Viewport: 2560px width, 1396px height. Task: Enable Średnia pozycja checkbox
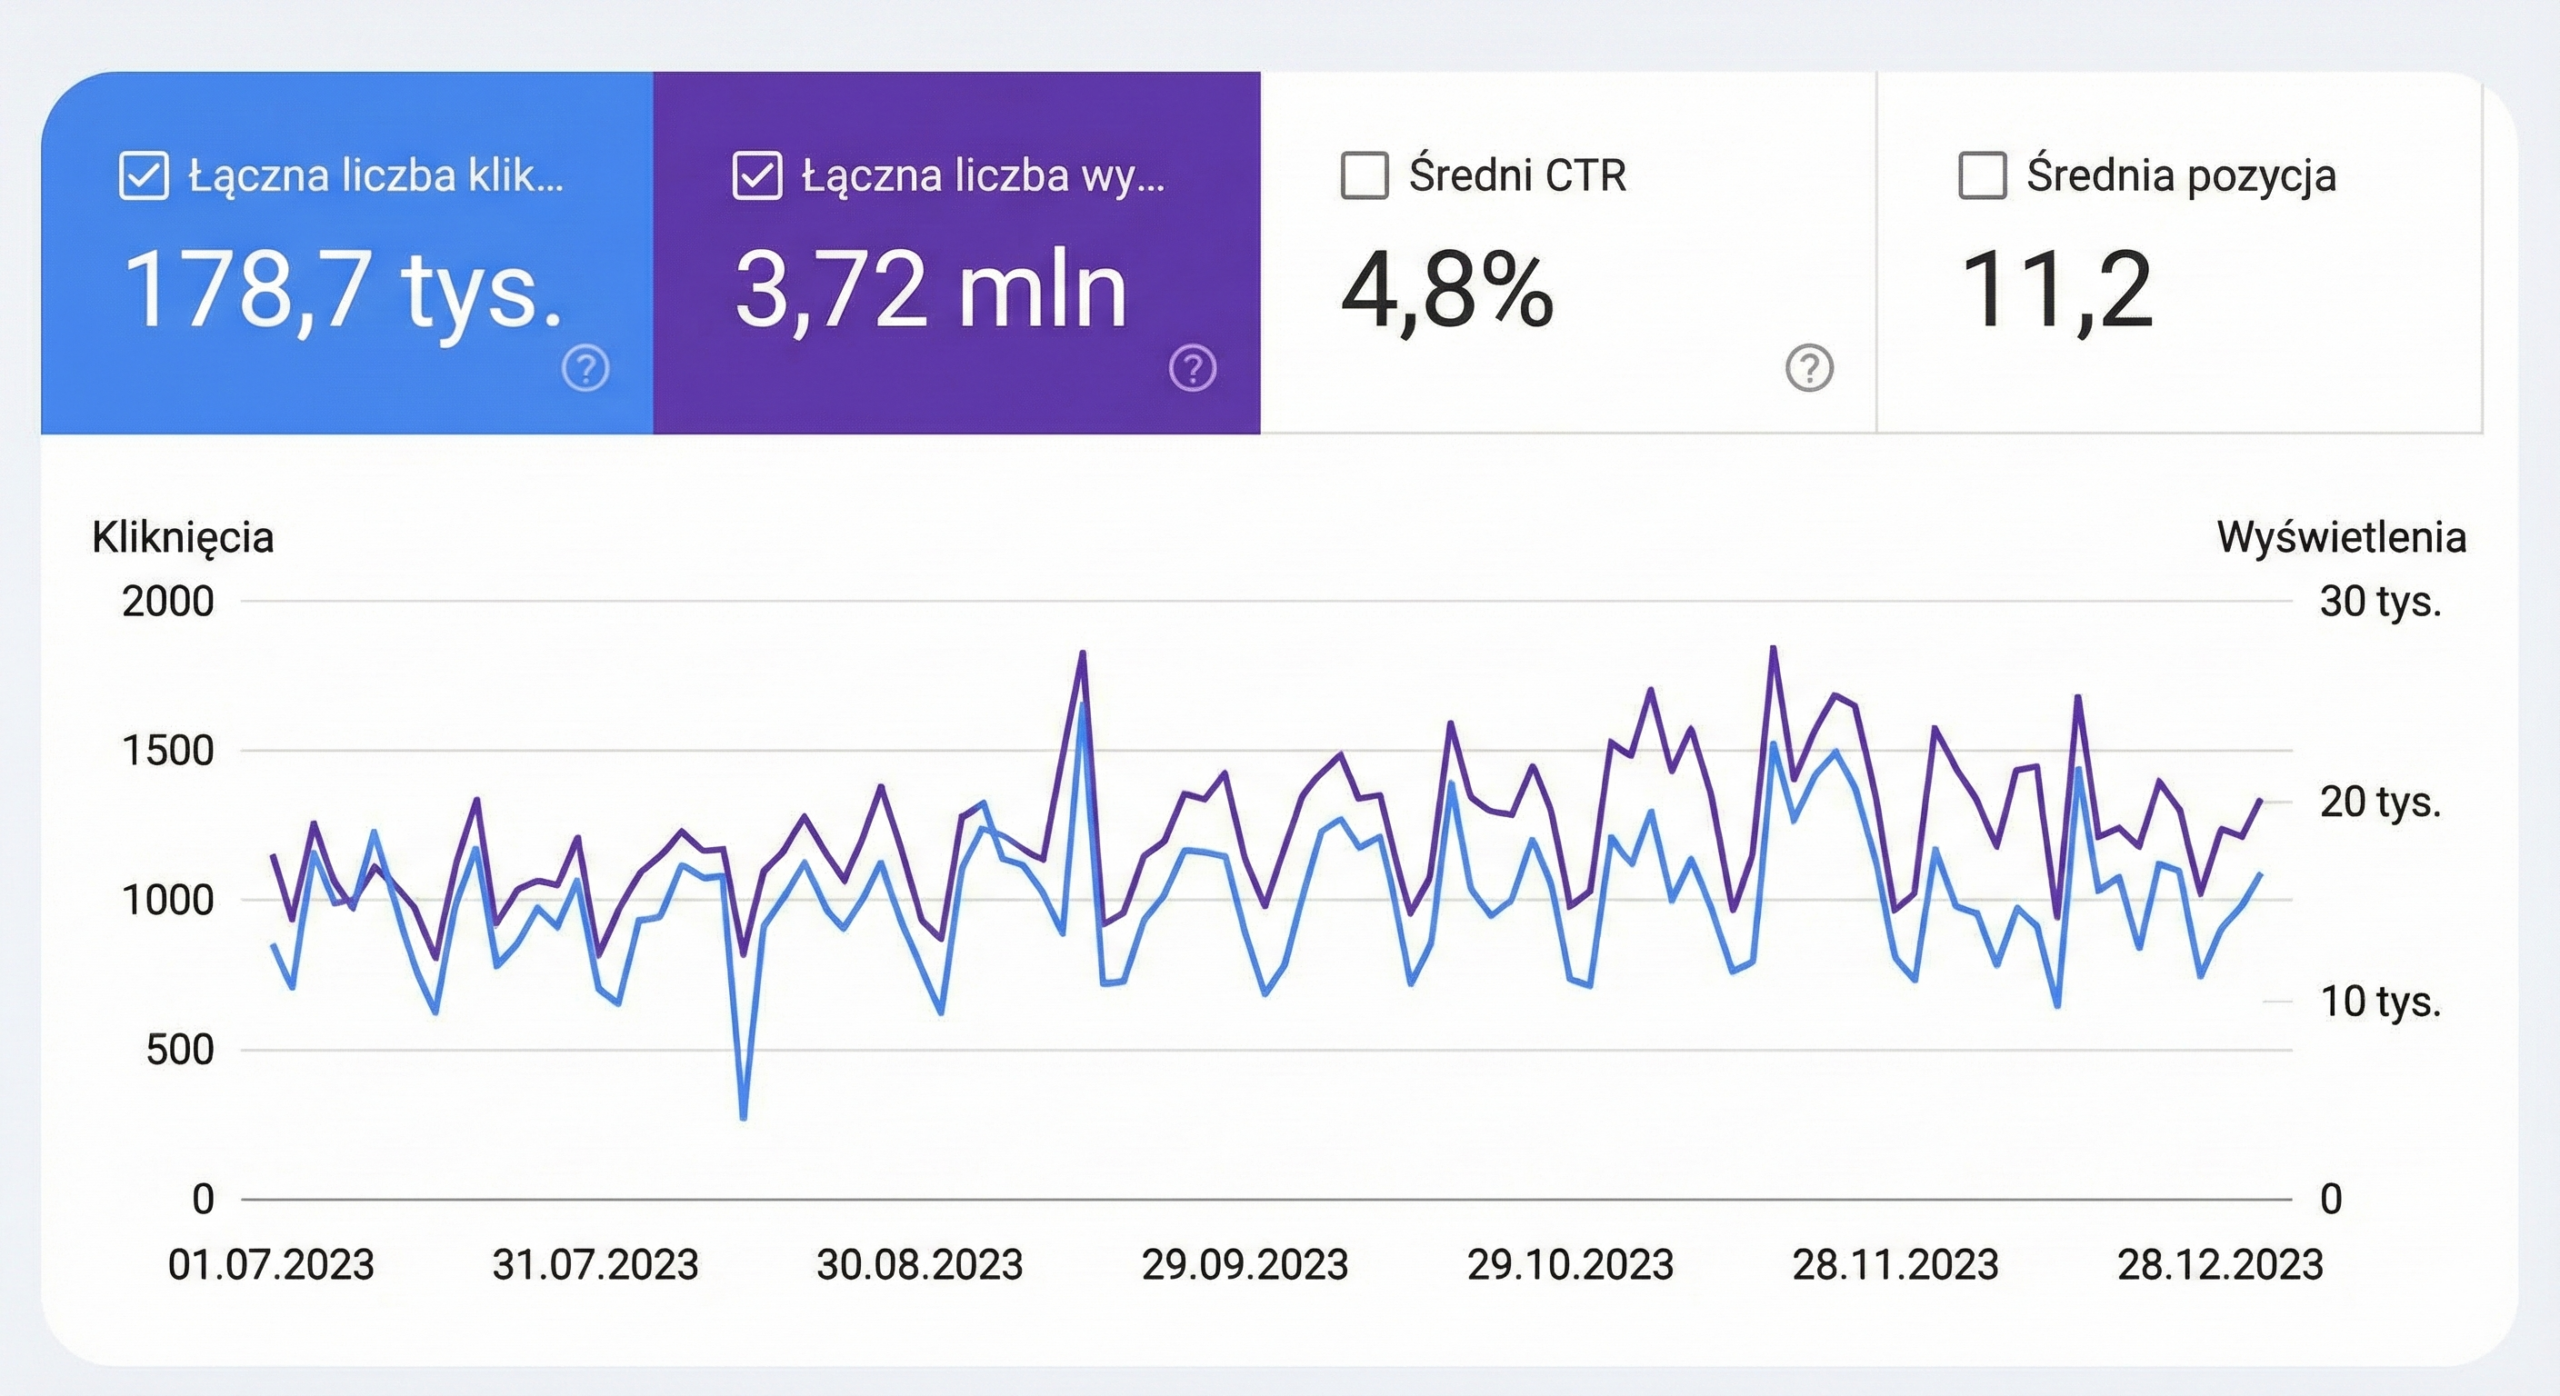[x=1982, y=176]
